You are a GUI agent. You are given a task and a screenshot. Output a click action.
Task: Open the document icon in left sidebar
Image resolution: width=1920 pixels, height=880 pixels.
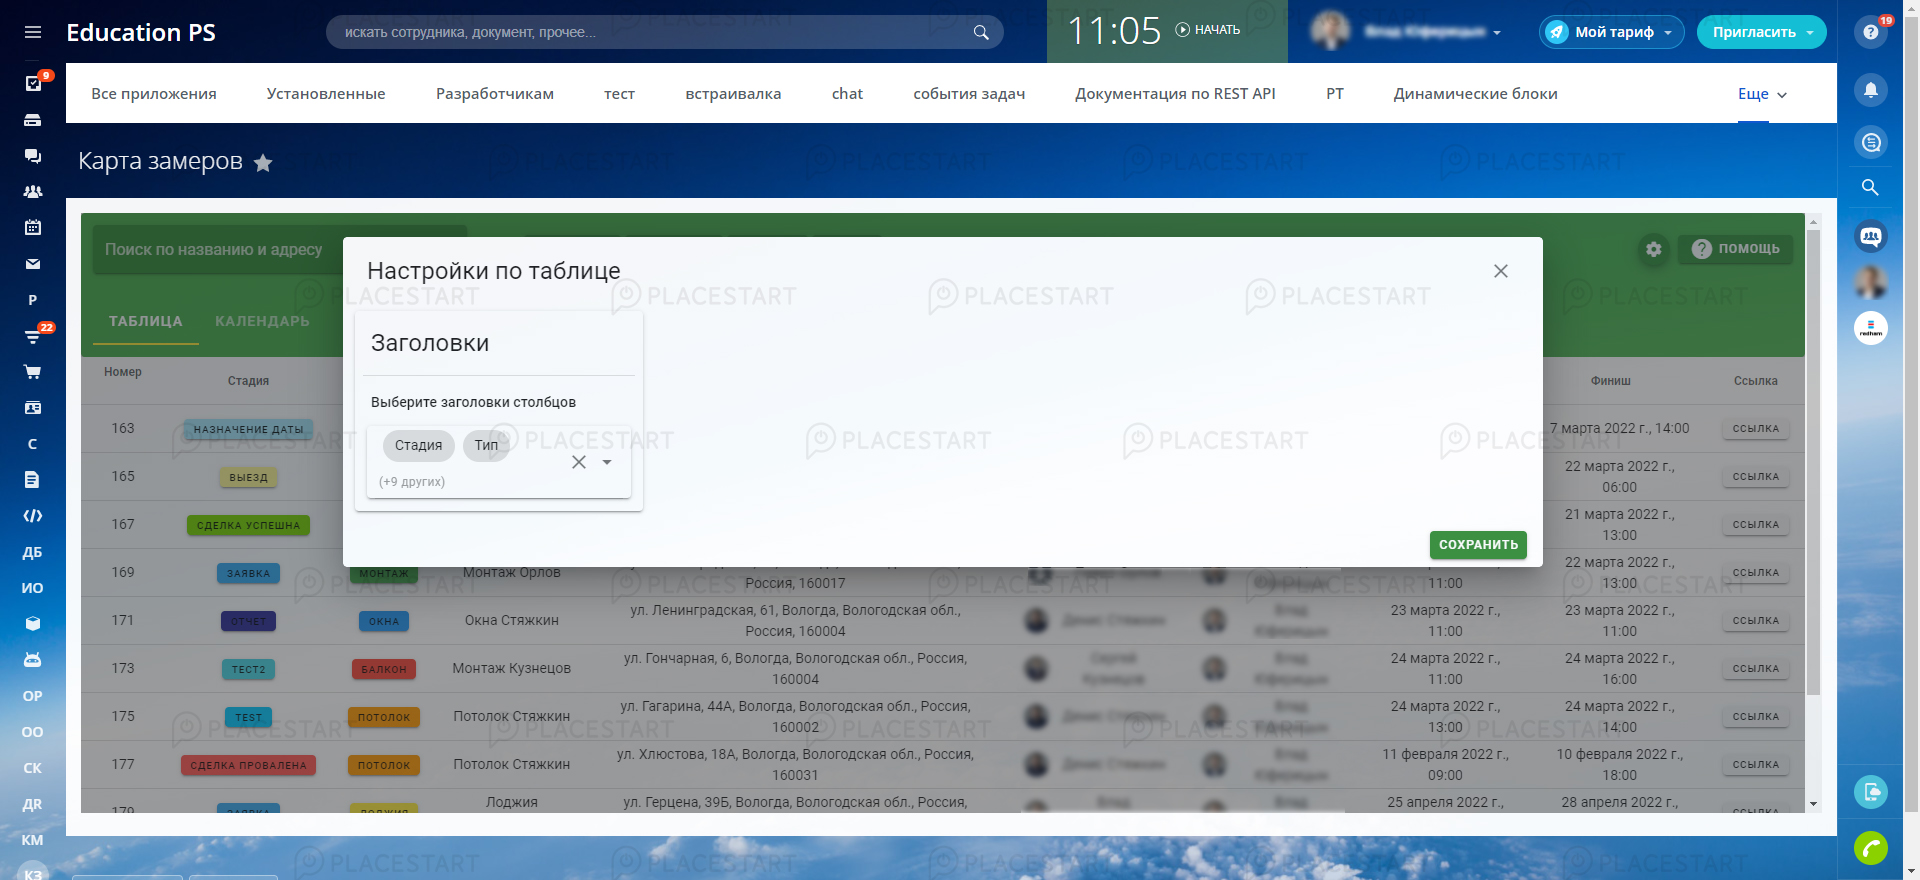point(33,480)
